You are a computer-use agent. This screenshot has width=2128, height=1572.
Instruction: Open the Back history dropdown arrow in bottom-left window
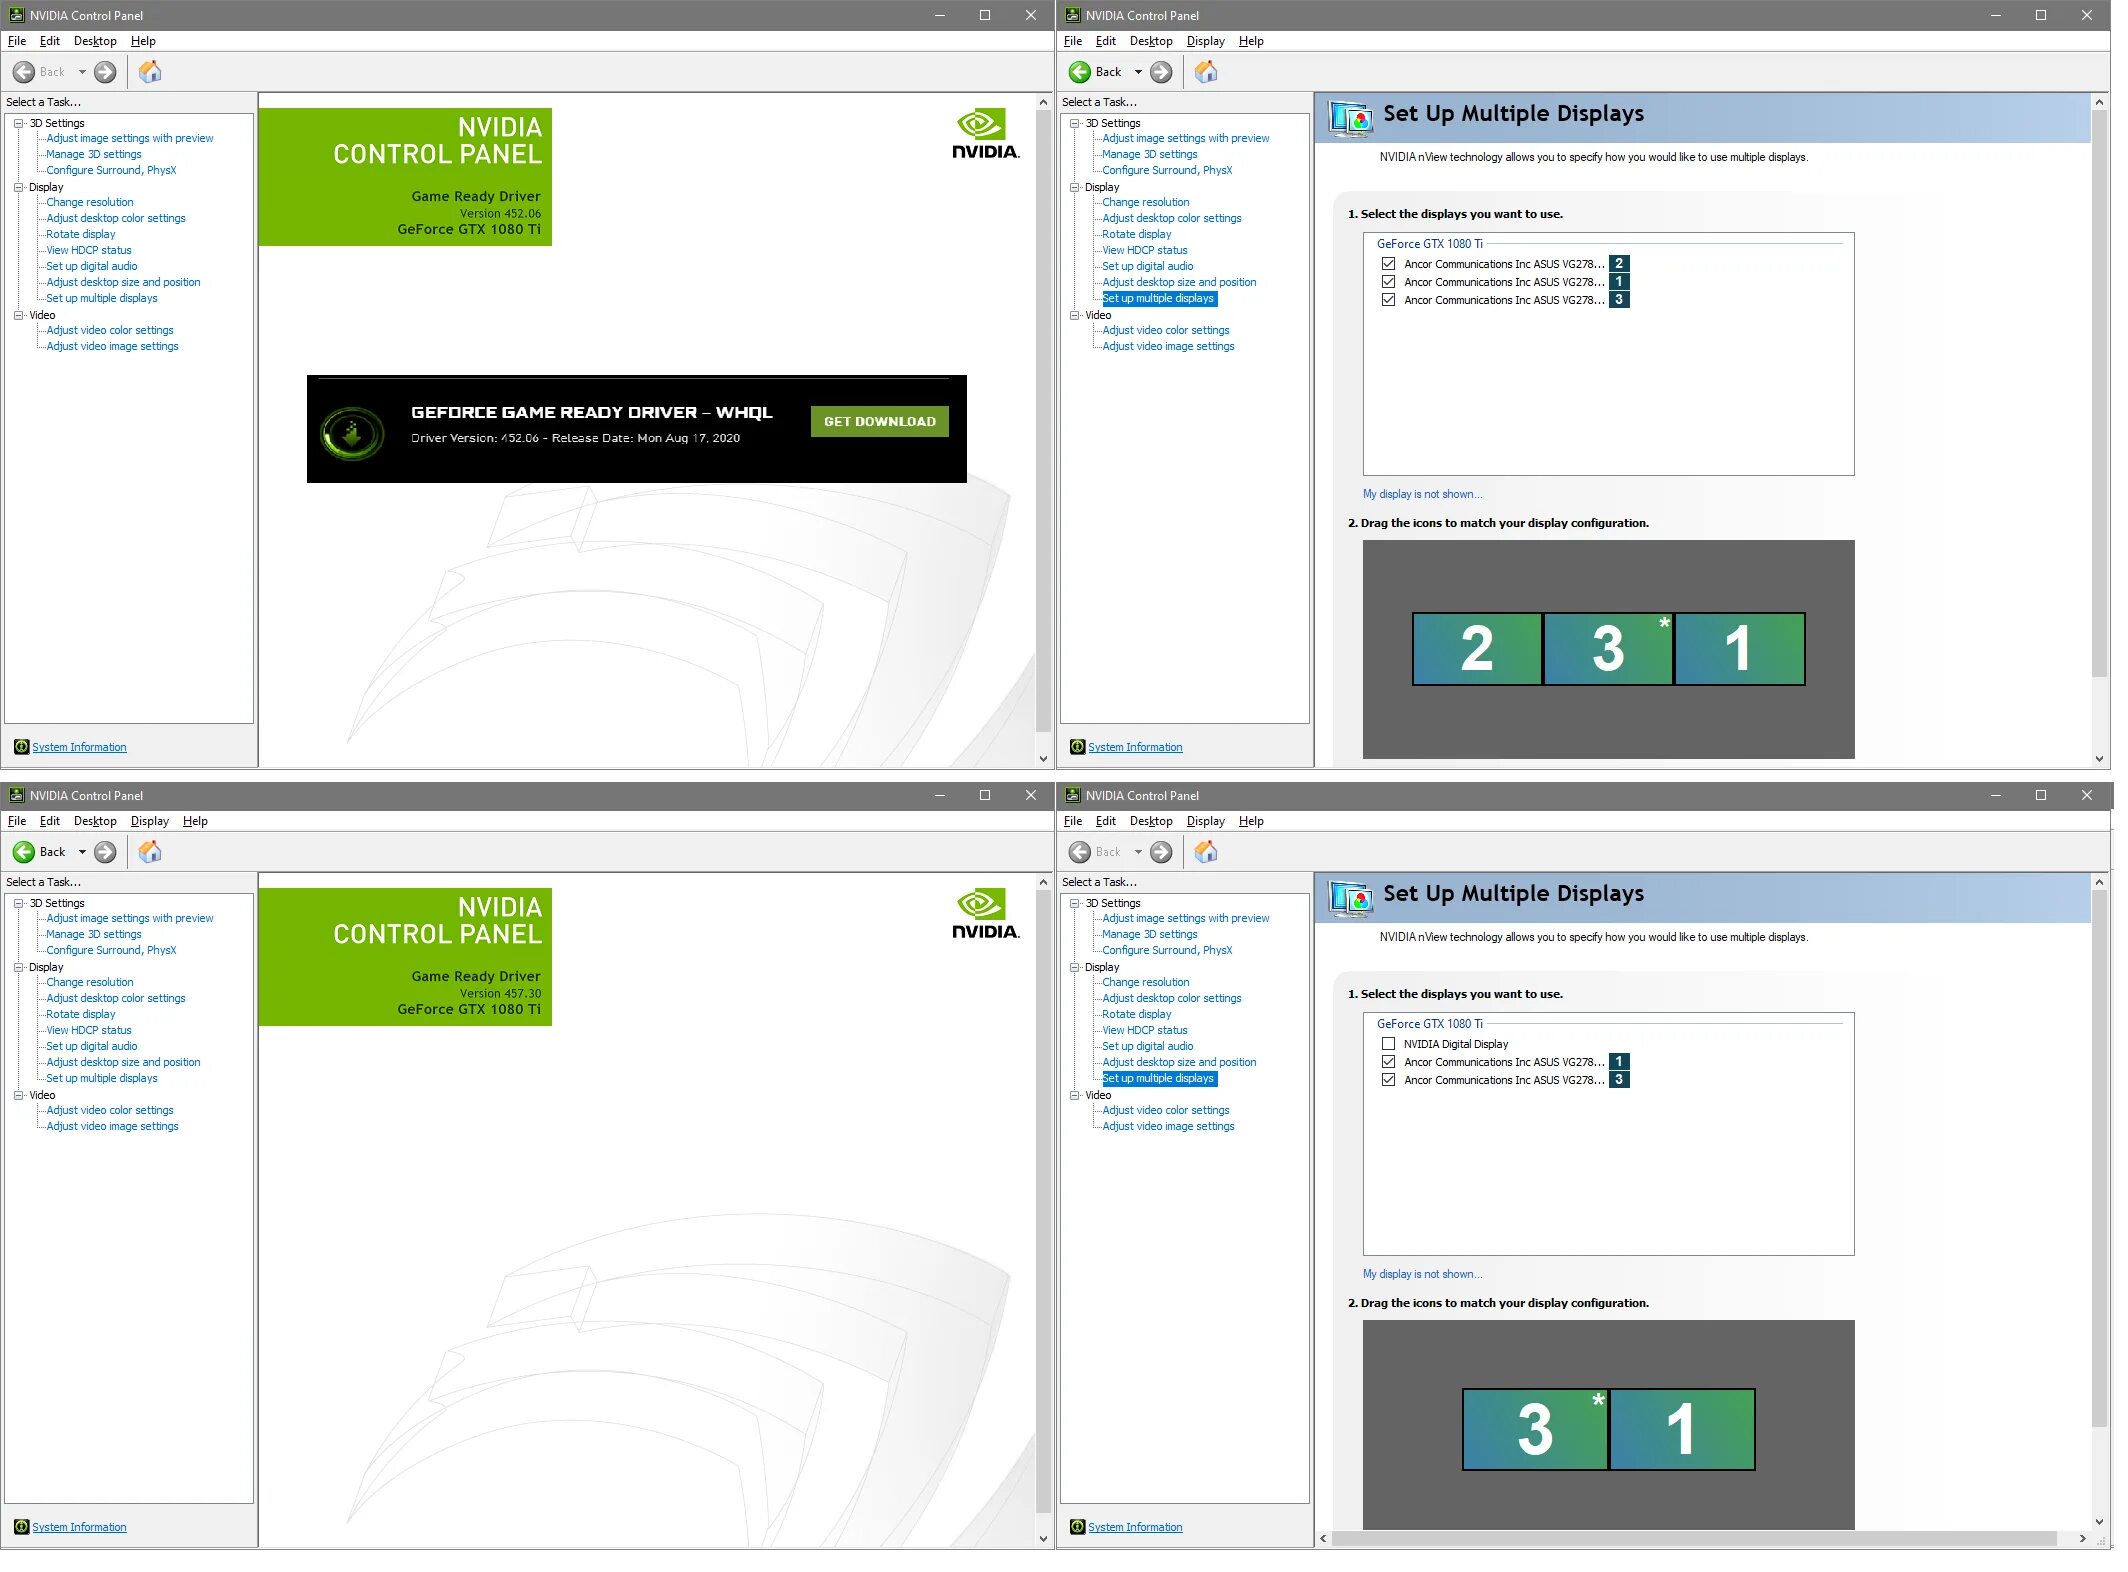click(x=82, y=852)
